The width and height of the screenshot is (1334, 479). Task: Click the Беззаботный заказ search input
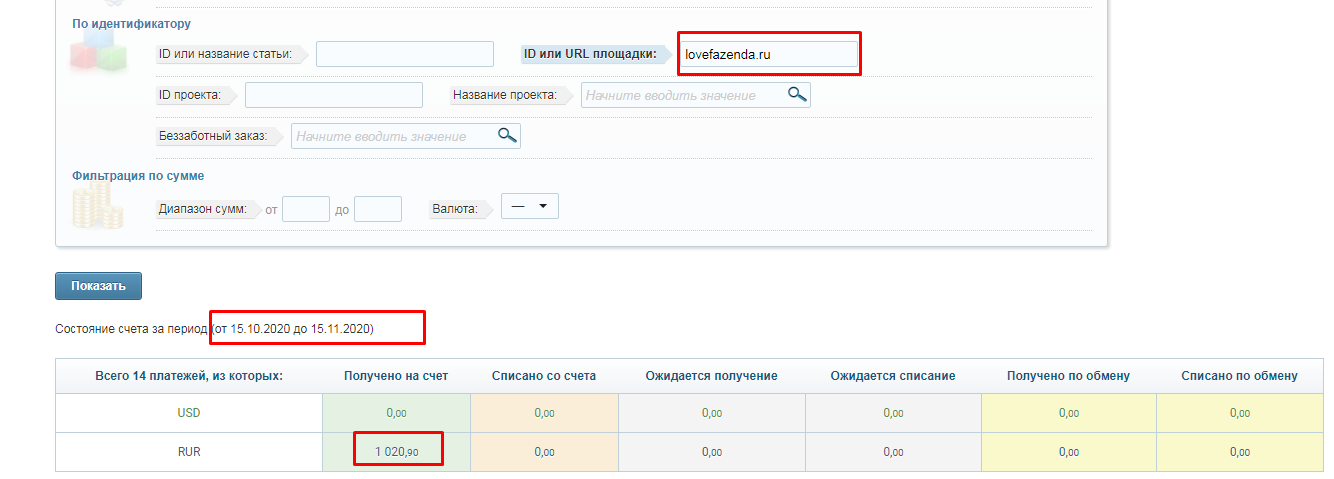point(394,136)
